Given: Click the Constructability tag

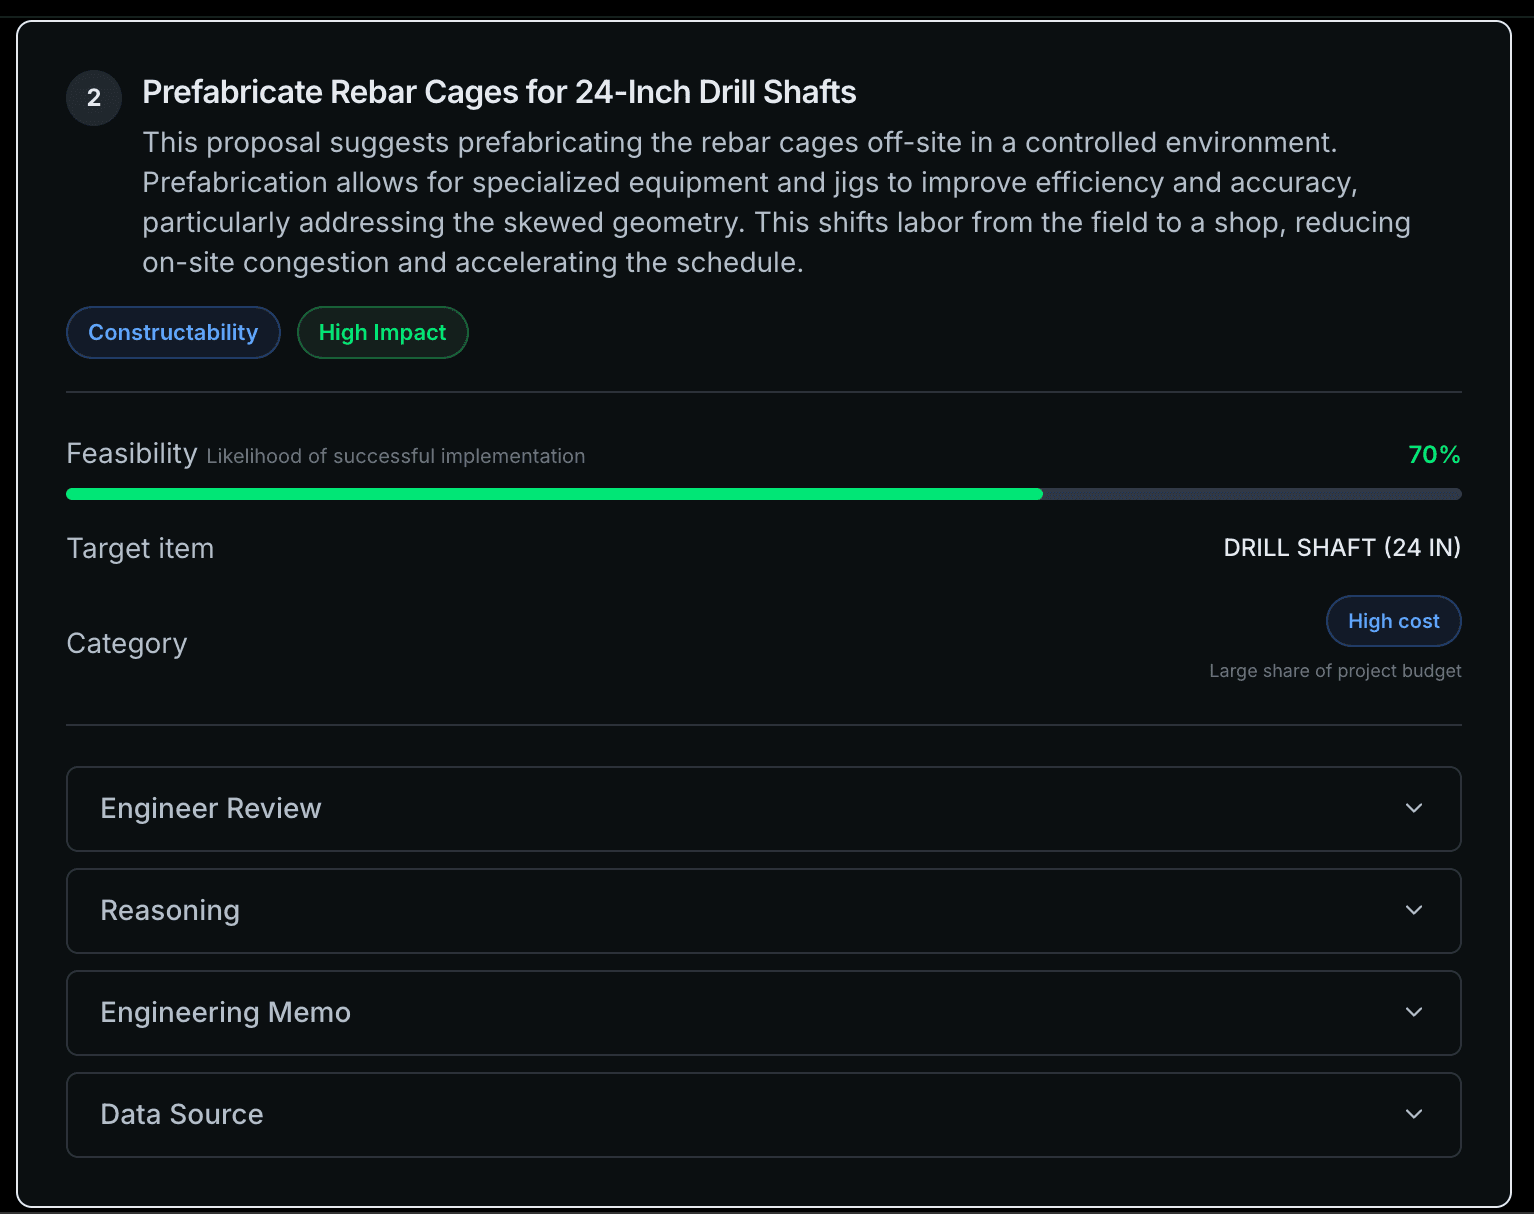Looking at the screenshot, I should click(173, 332).
